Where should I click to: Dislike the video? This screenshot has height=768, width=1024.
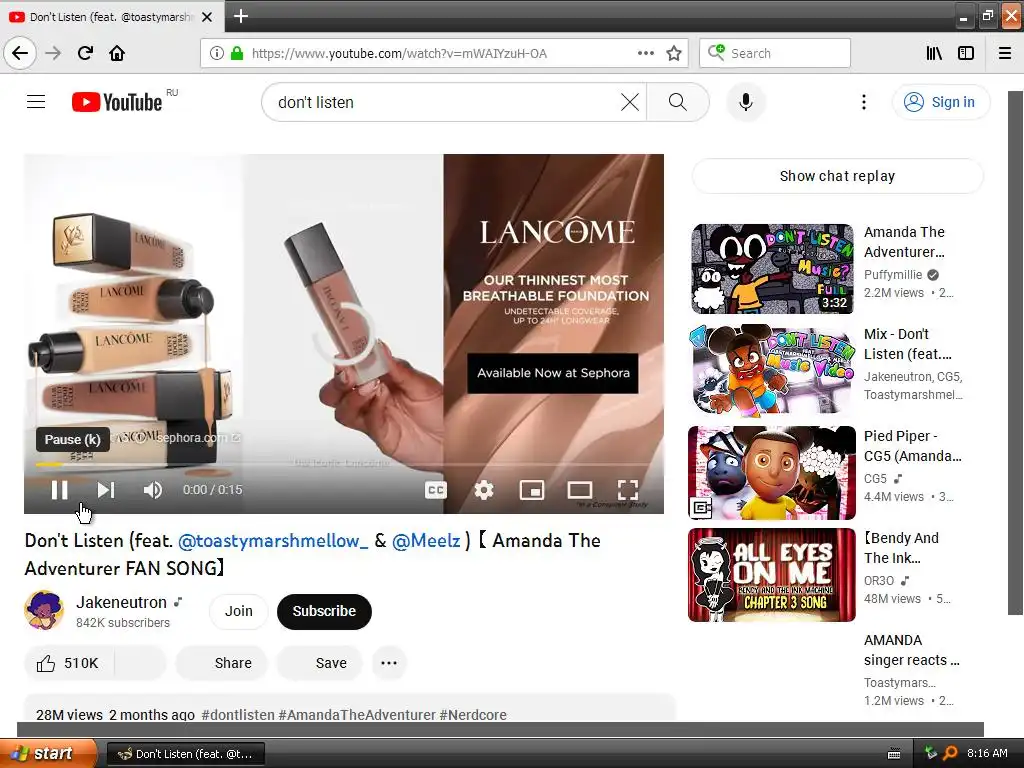pos(140,663)
